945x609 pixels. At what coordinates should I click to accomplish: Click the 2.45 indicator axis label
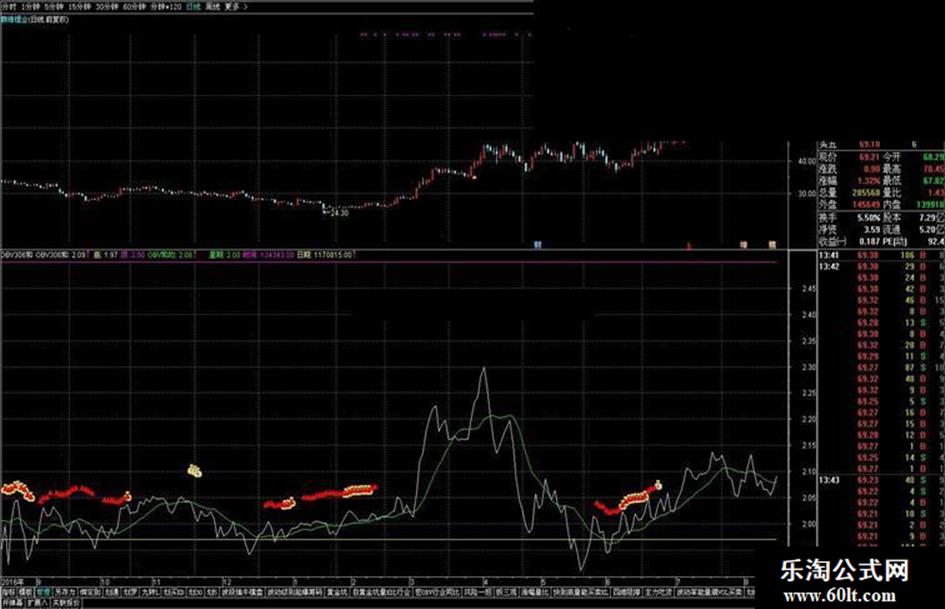(809, 289)
